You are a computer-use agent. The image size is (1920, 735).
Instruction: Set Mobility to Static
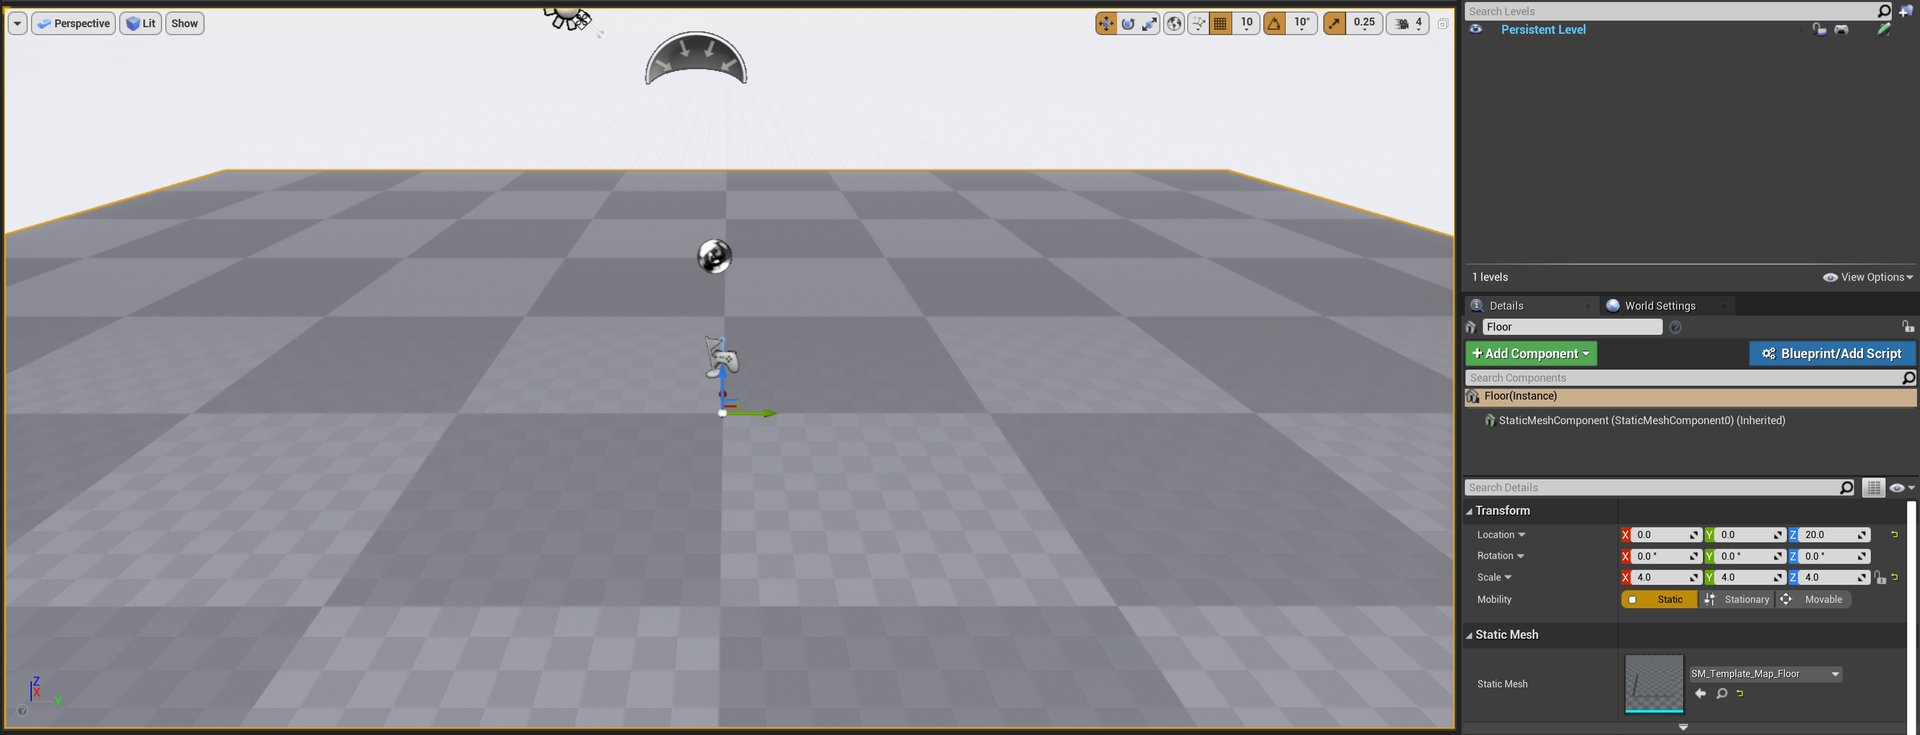click(x=1660, y=600)
